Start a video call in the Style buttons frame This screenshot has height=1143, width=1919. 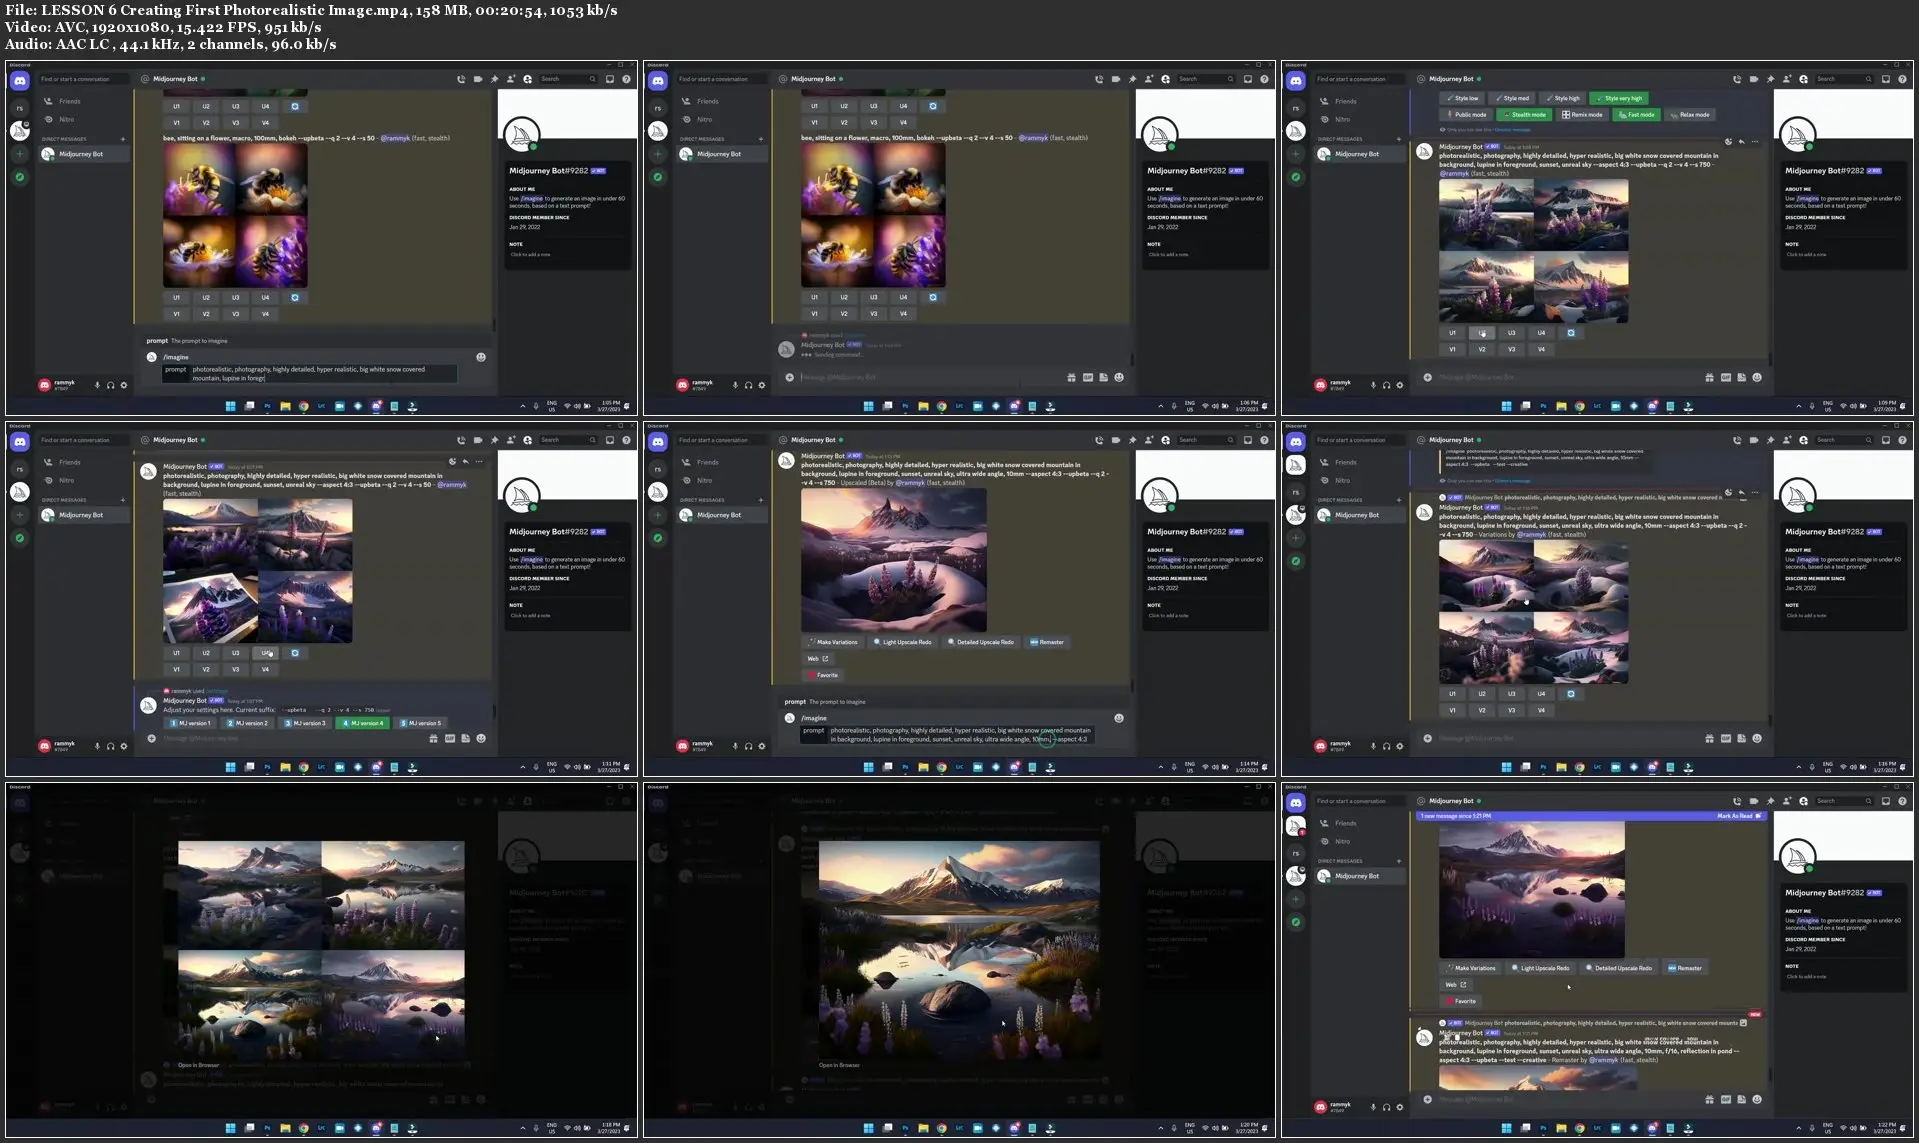[1754, 79]
